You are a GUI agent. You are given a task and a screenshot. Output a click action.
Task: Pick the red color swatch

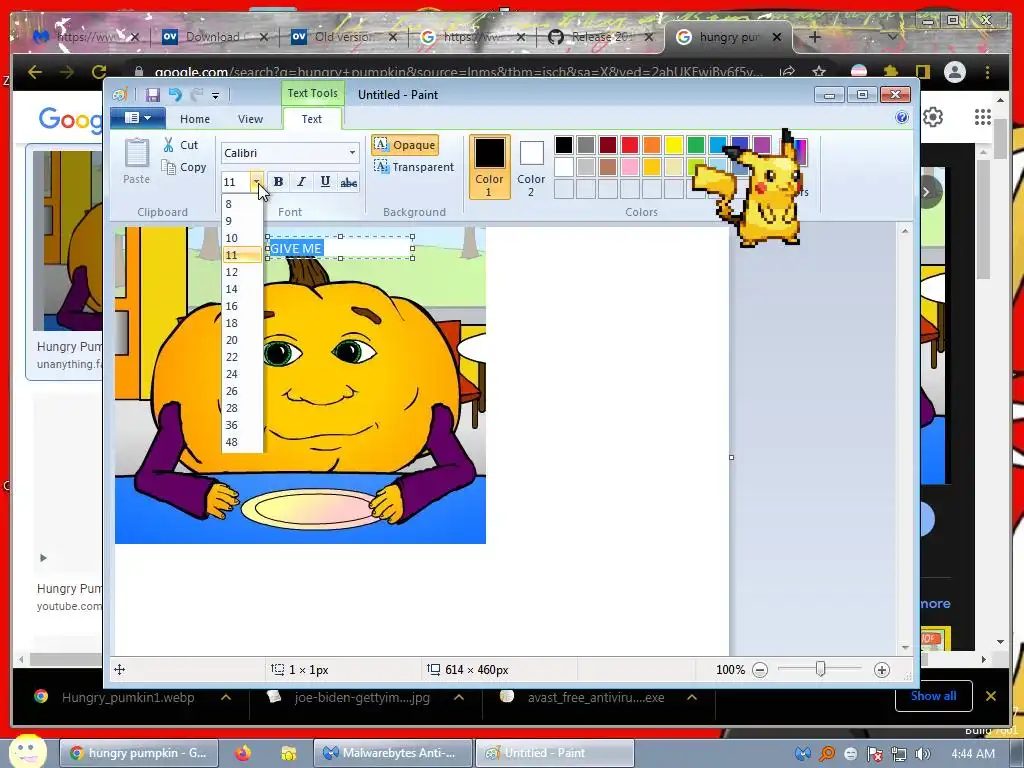[x=630, y=145]
